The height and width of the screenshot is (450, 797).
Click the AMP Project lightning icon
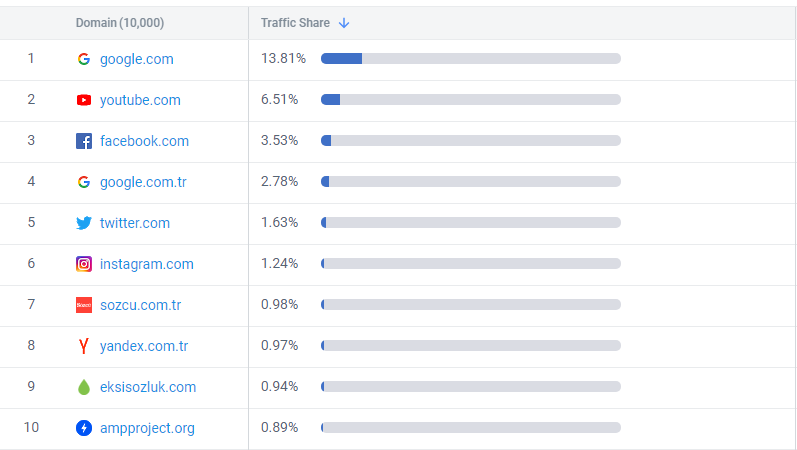(x=84, y=428)
